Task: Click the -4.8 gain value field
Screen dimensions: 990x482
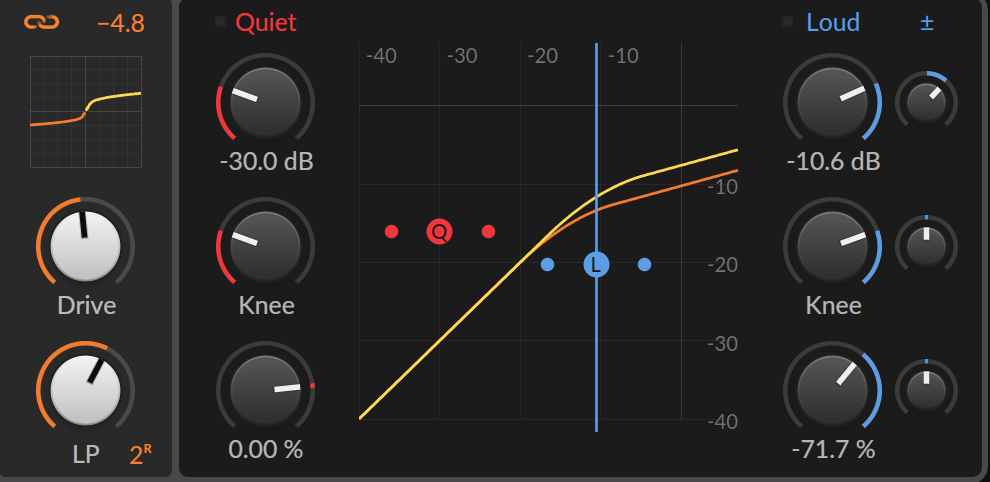Action: (x=121, y=23)
